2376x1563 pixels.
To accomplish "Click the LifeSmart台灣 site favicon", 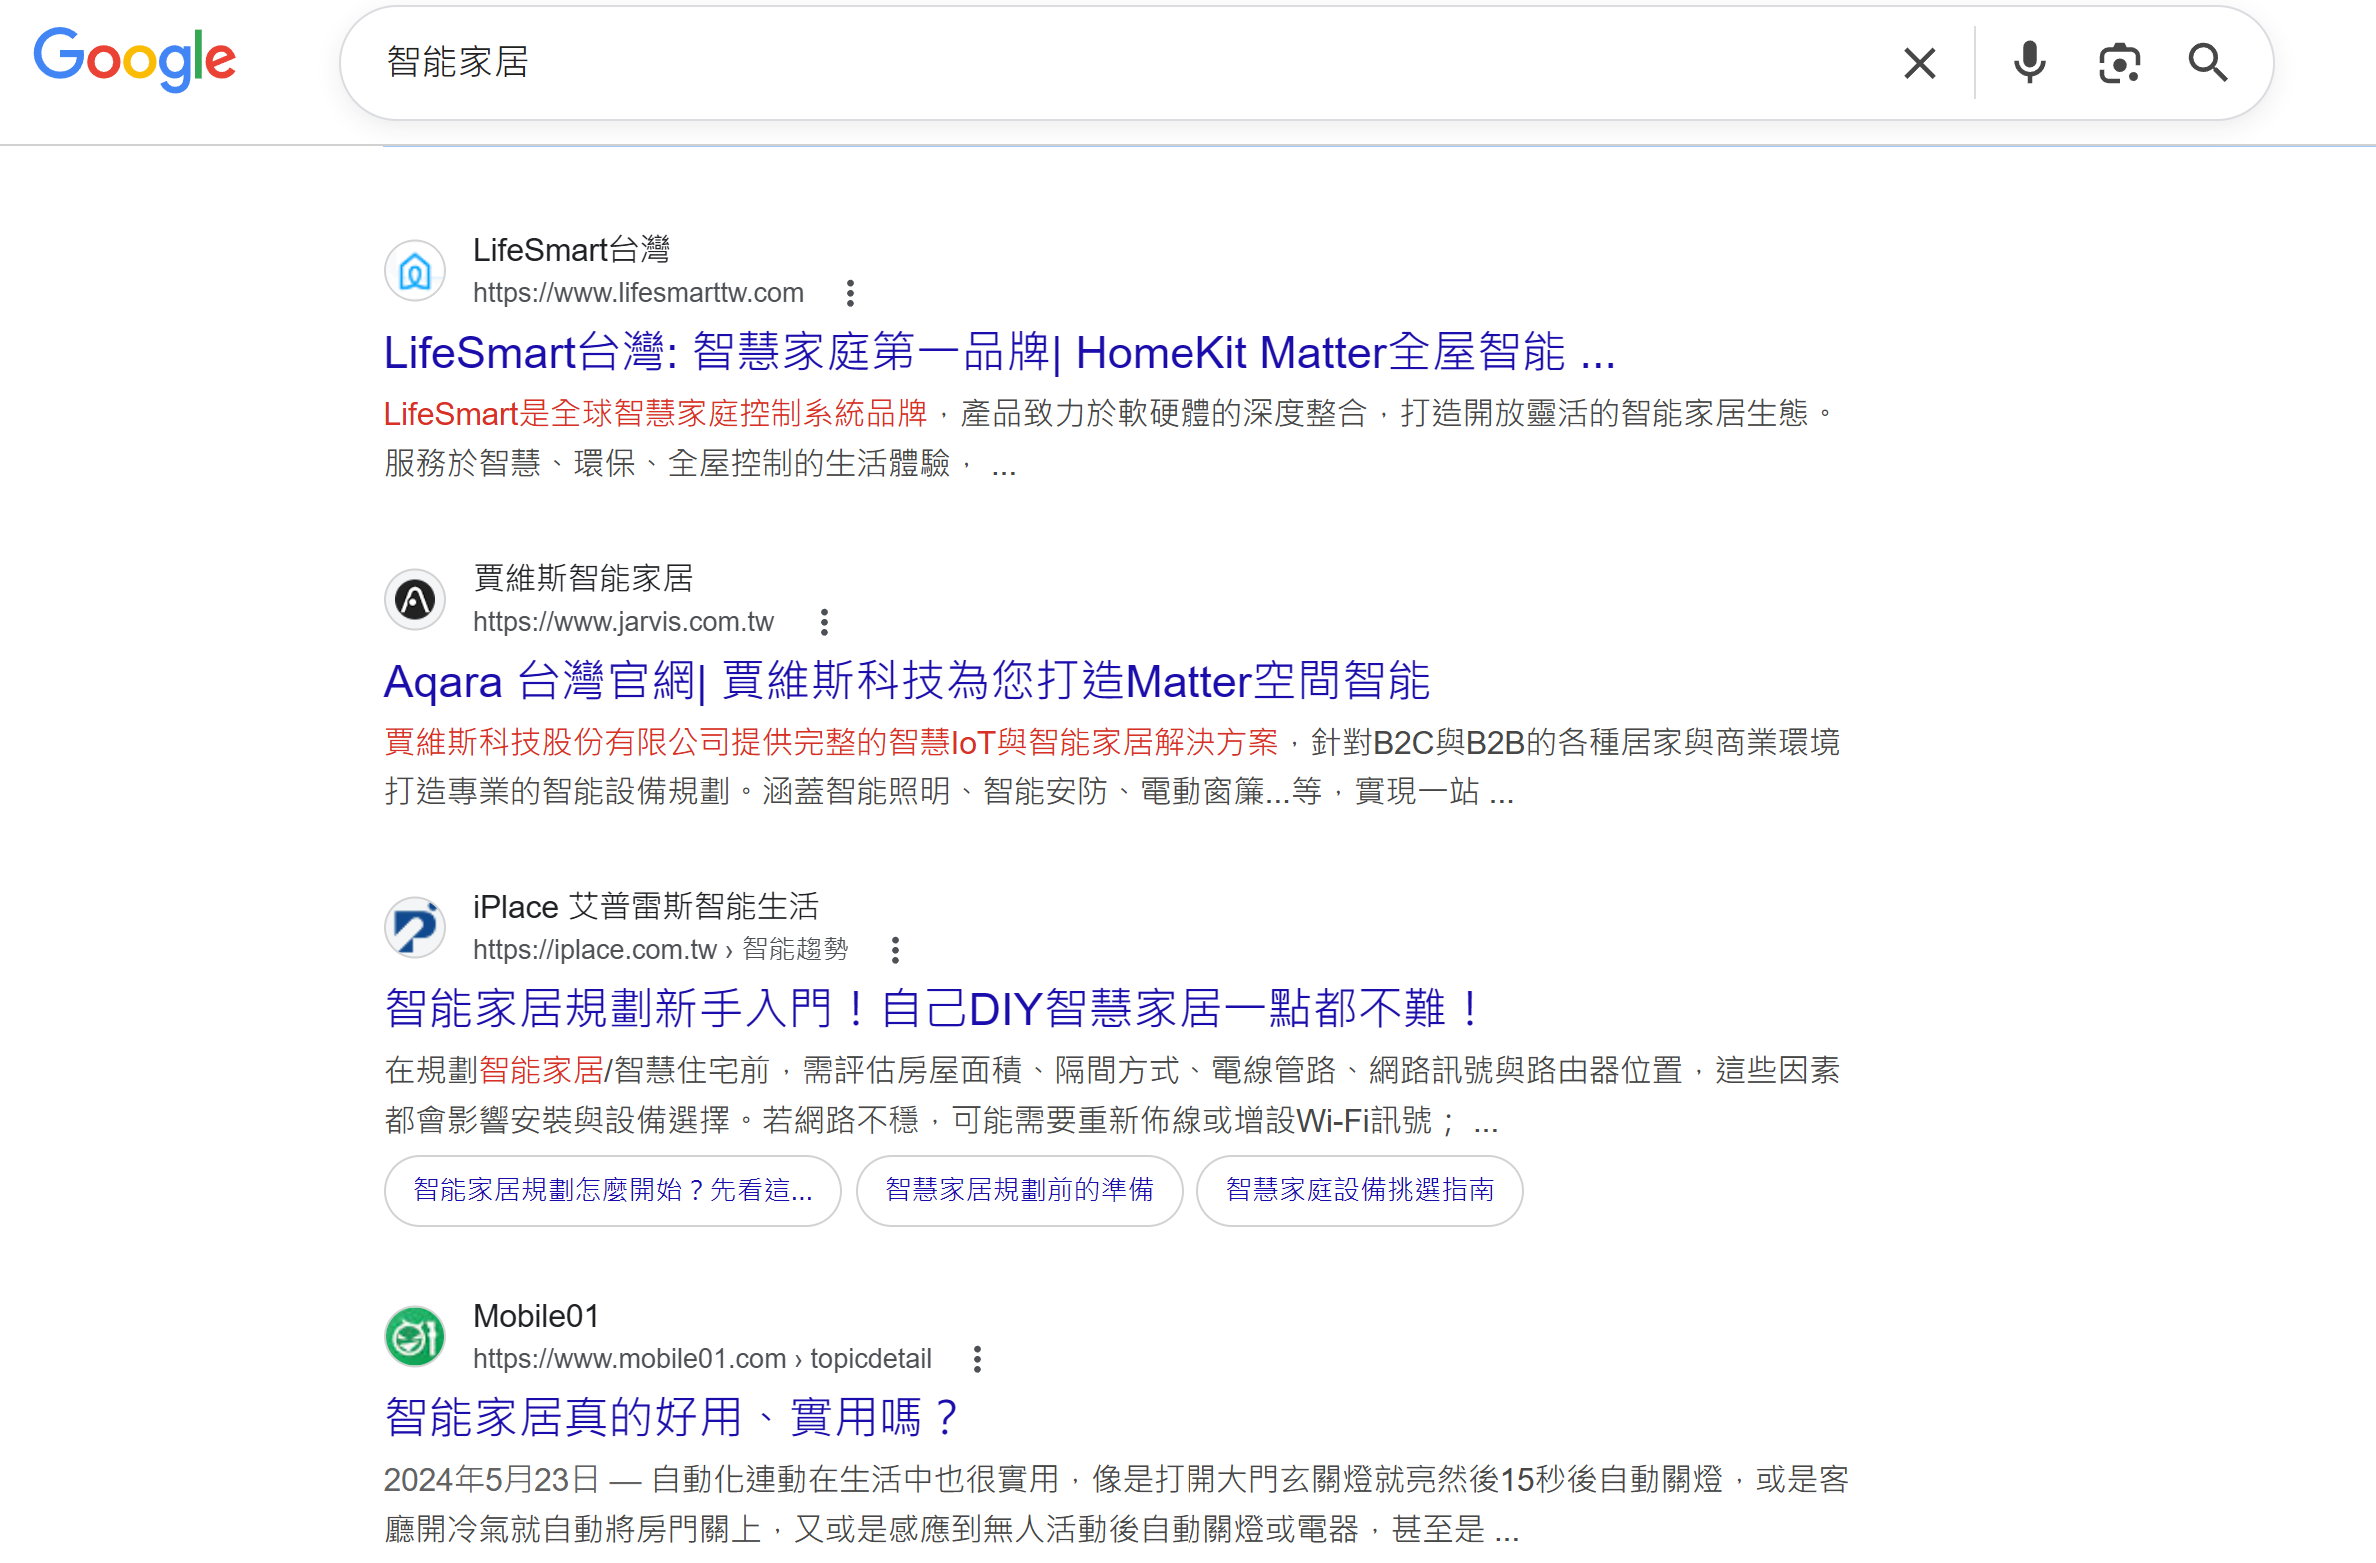I will click(x=415, y=271).
